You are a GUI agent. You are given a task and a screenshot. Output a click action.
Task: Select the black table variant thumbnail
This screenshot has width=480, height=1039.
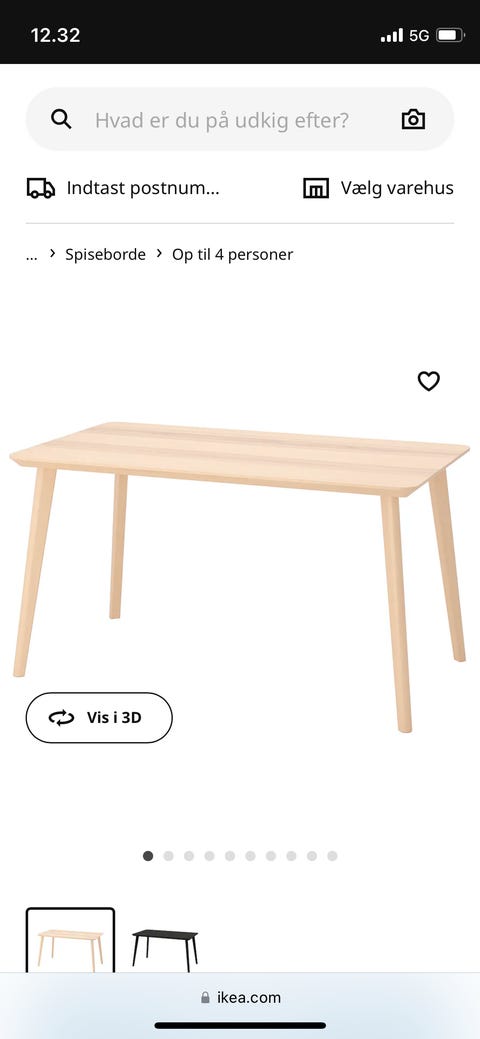(165, 940)
